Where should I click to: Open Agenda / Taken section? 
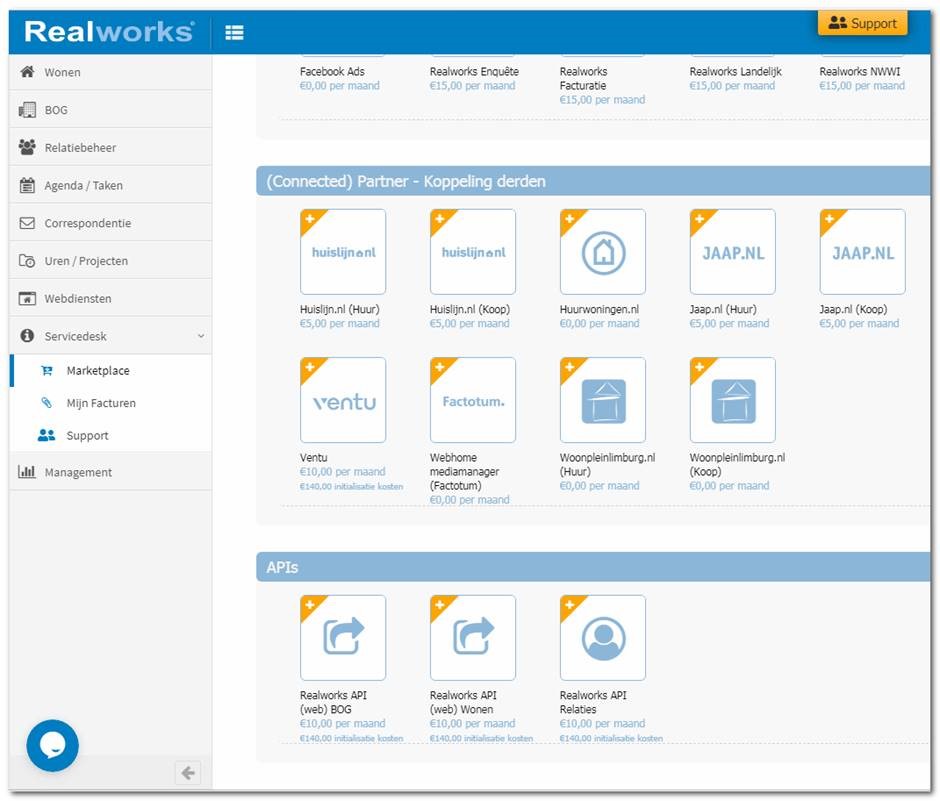tap(110, 185)
